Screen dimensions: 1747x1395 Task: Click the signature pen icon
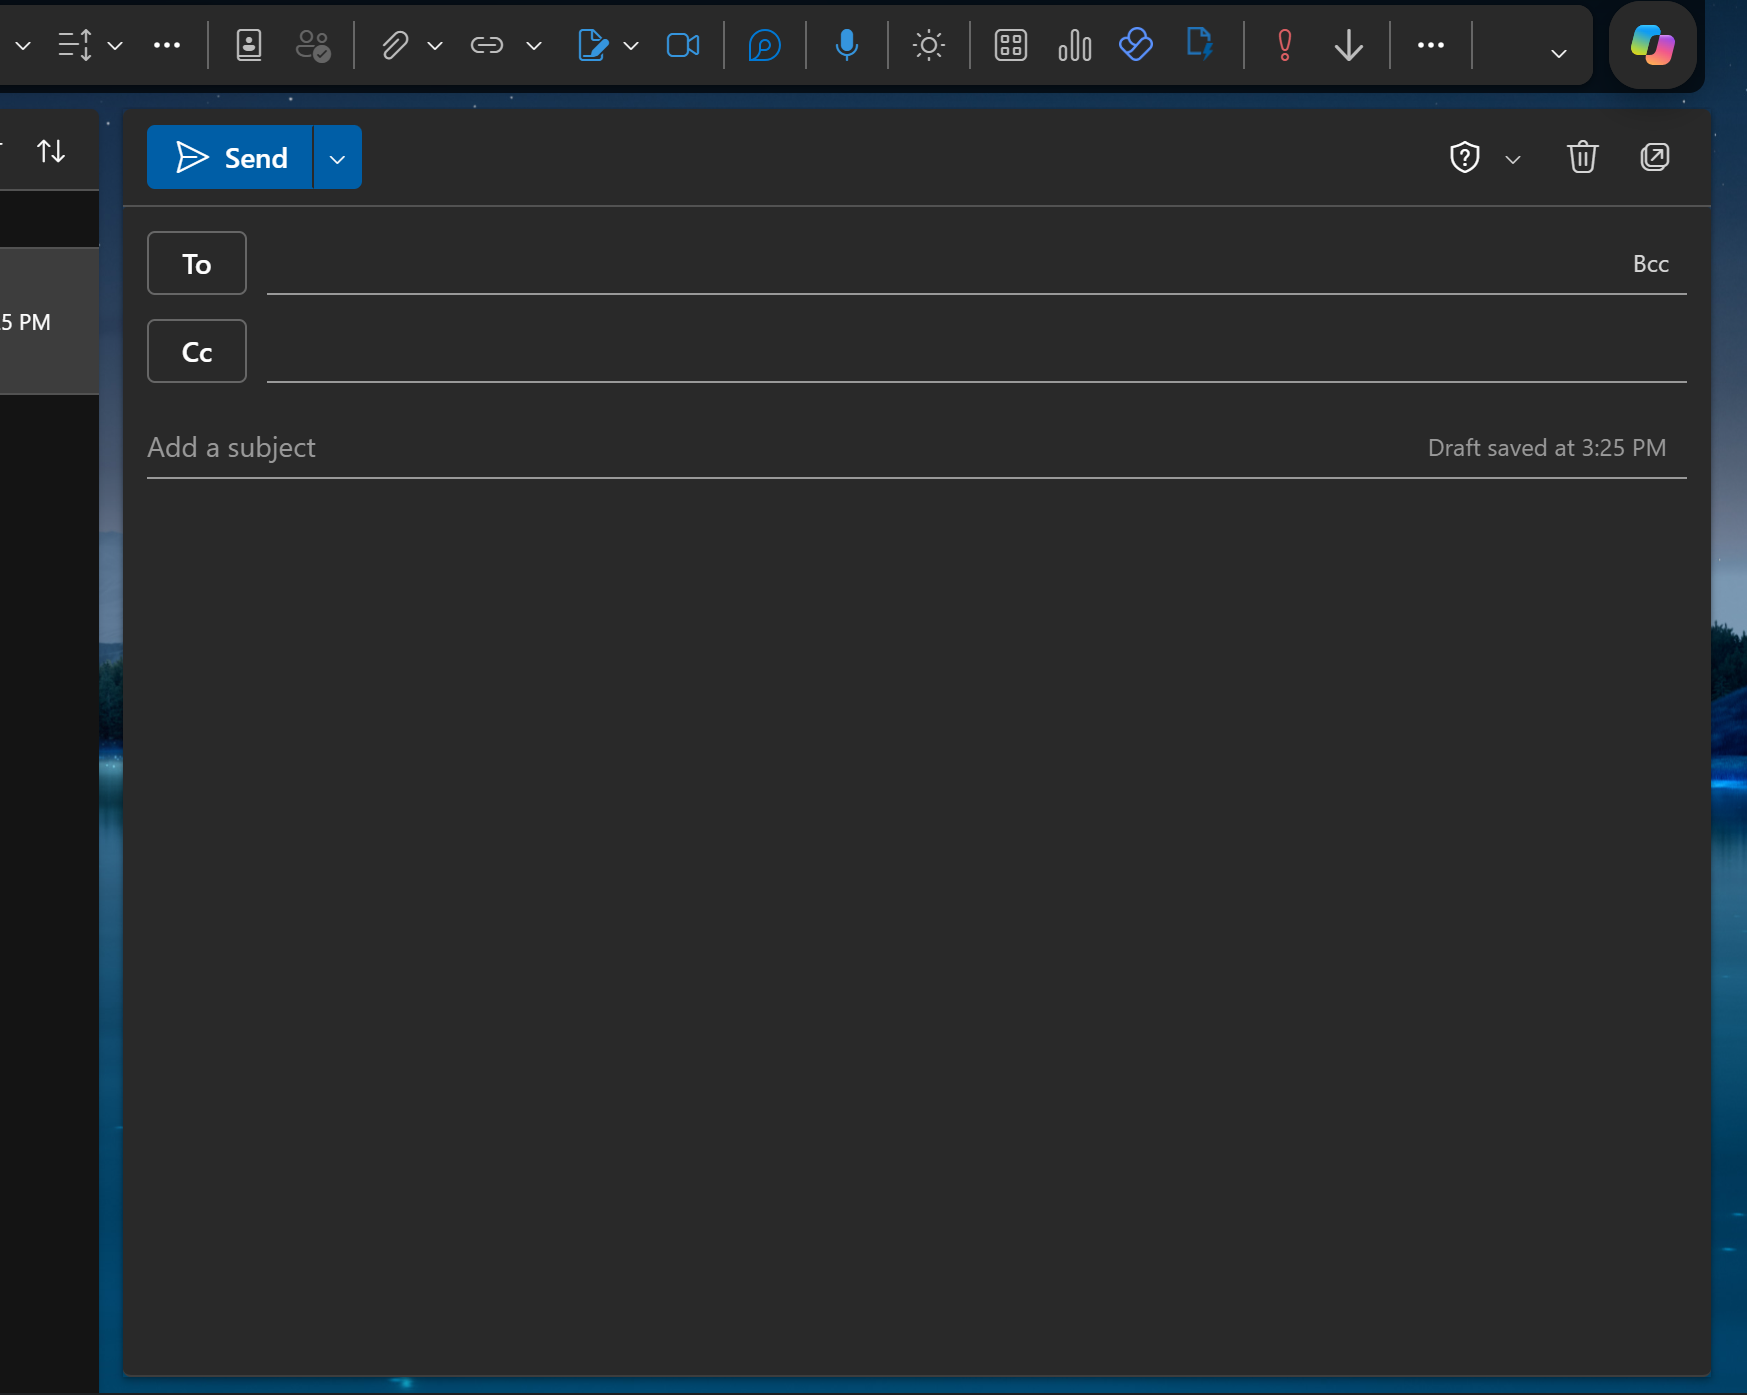pos(593,46)
